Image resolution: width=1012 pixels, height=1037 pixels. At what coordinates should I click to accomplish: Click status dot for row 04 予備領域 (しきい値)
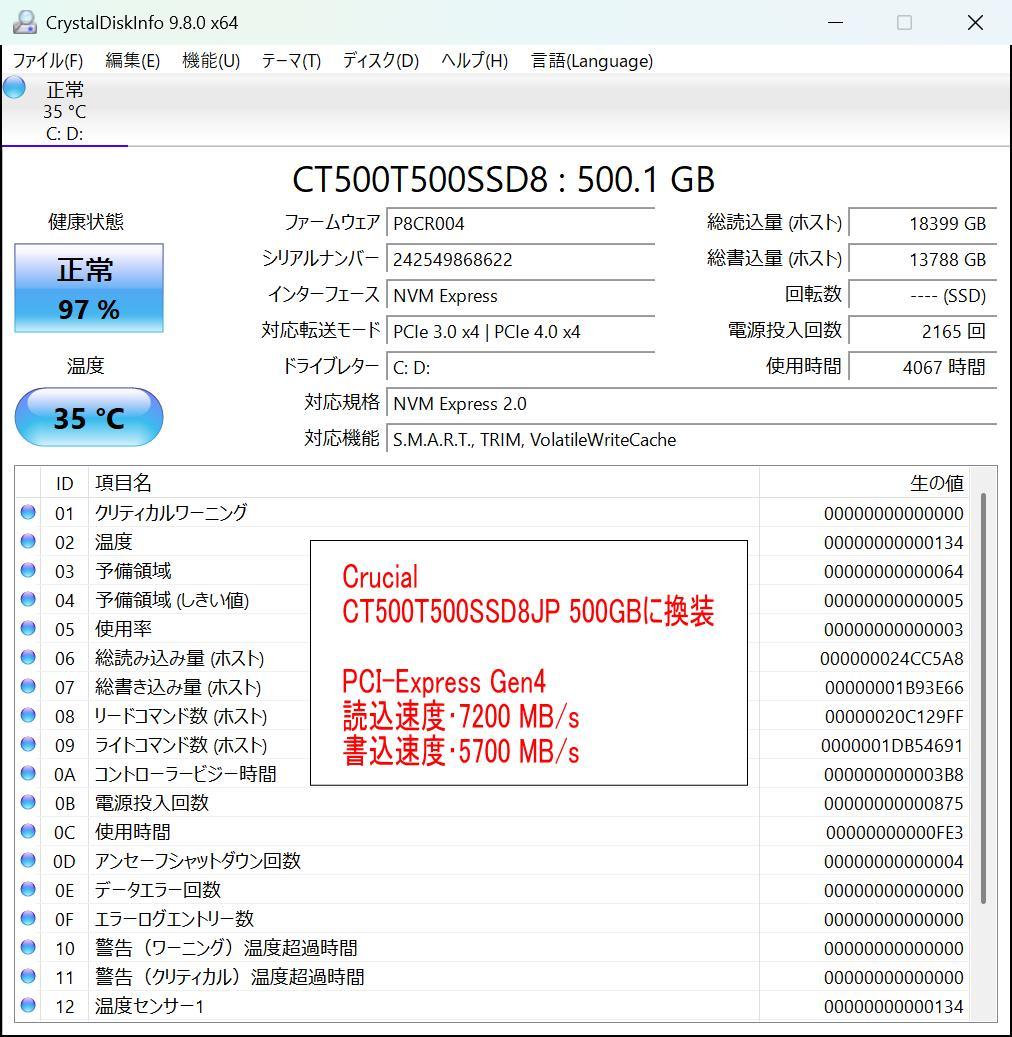(28, 600)
